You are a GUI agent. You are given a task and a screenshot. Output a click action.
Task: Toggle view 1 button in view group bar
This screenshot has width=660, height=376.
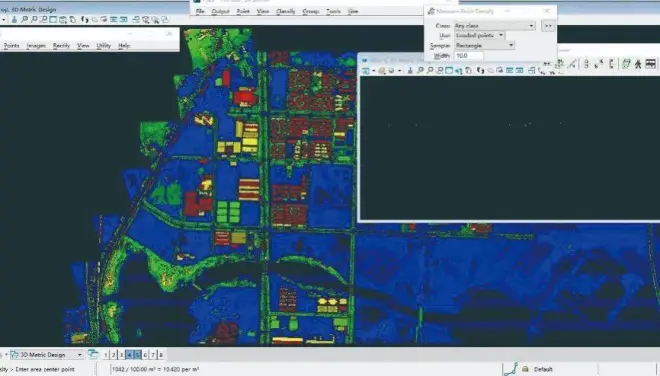coord(106,355)
